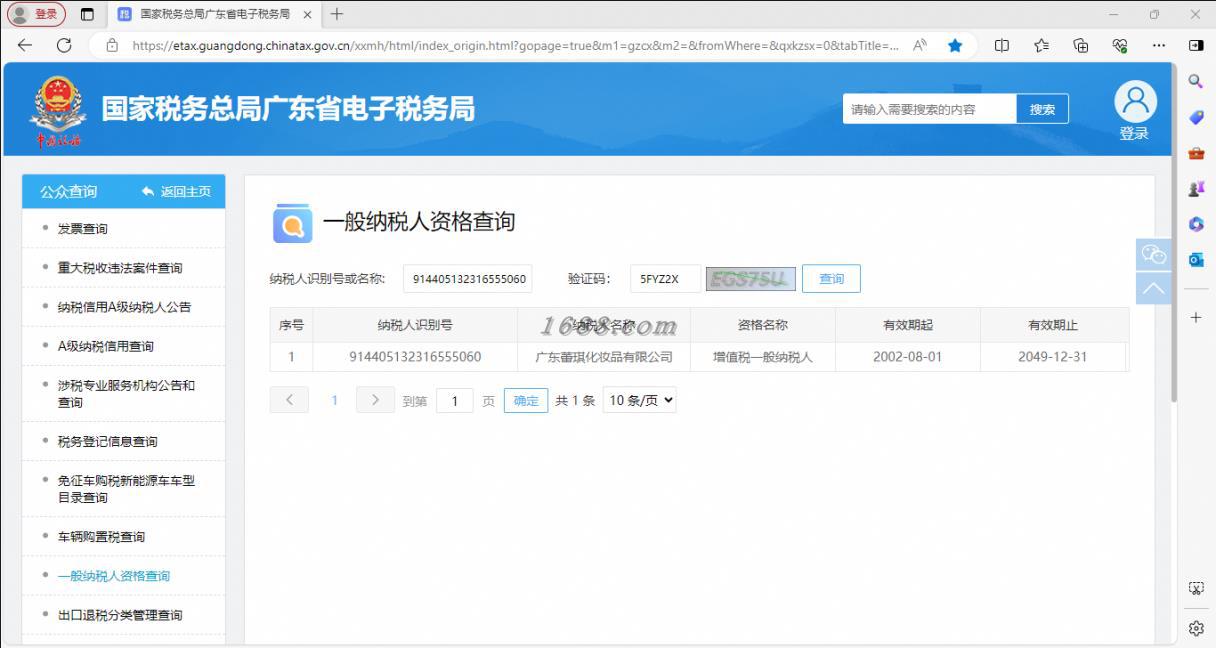Toggle the Edge sidebar panel icon

pyautogui.click(x=1196, y=45)
